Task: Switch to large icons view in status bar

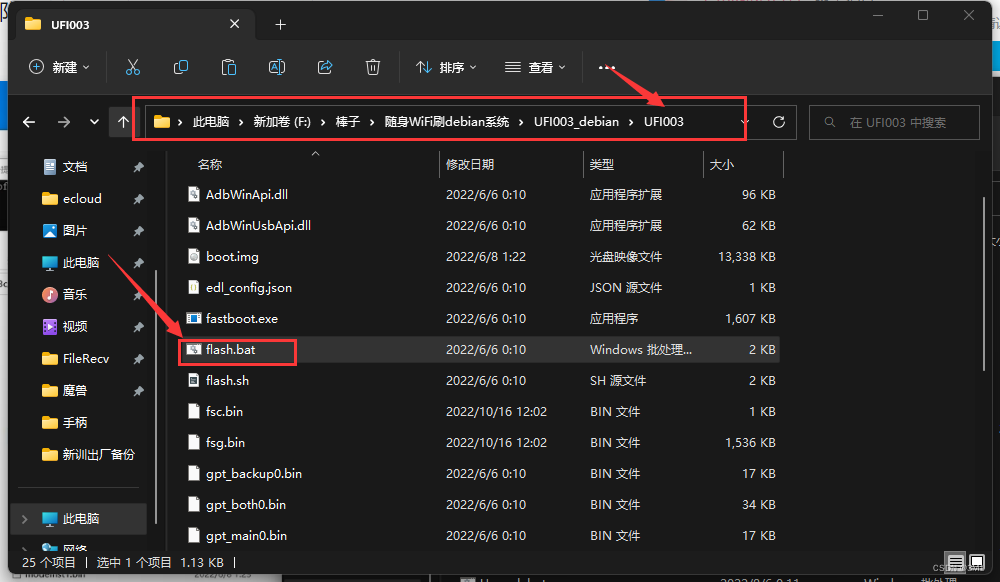Action: coord(976,562)
